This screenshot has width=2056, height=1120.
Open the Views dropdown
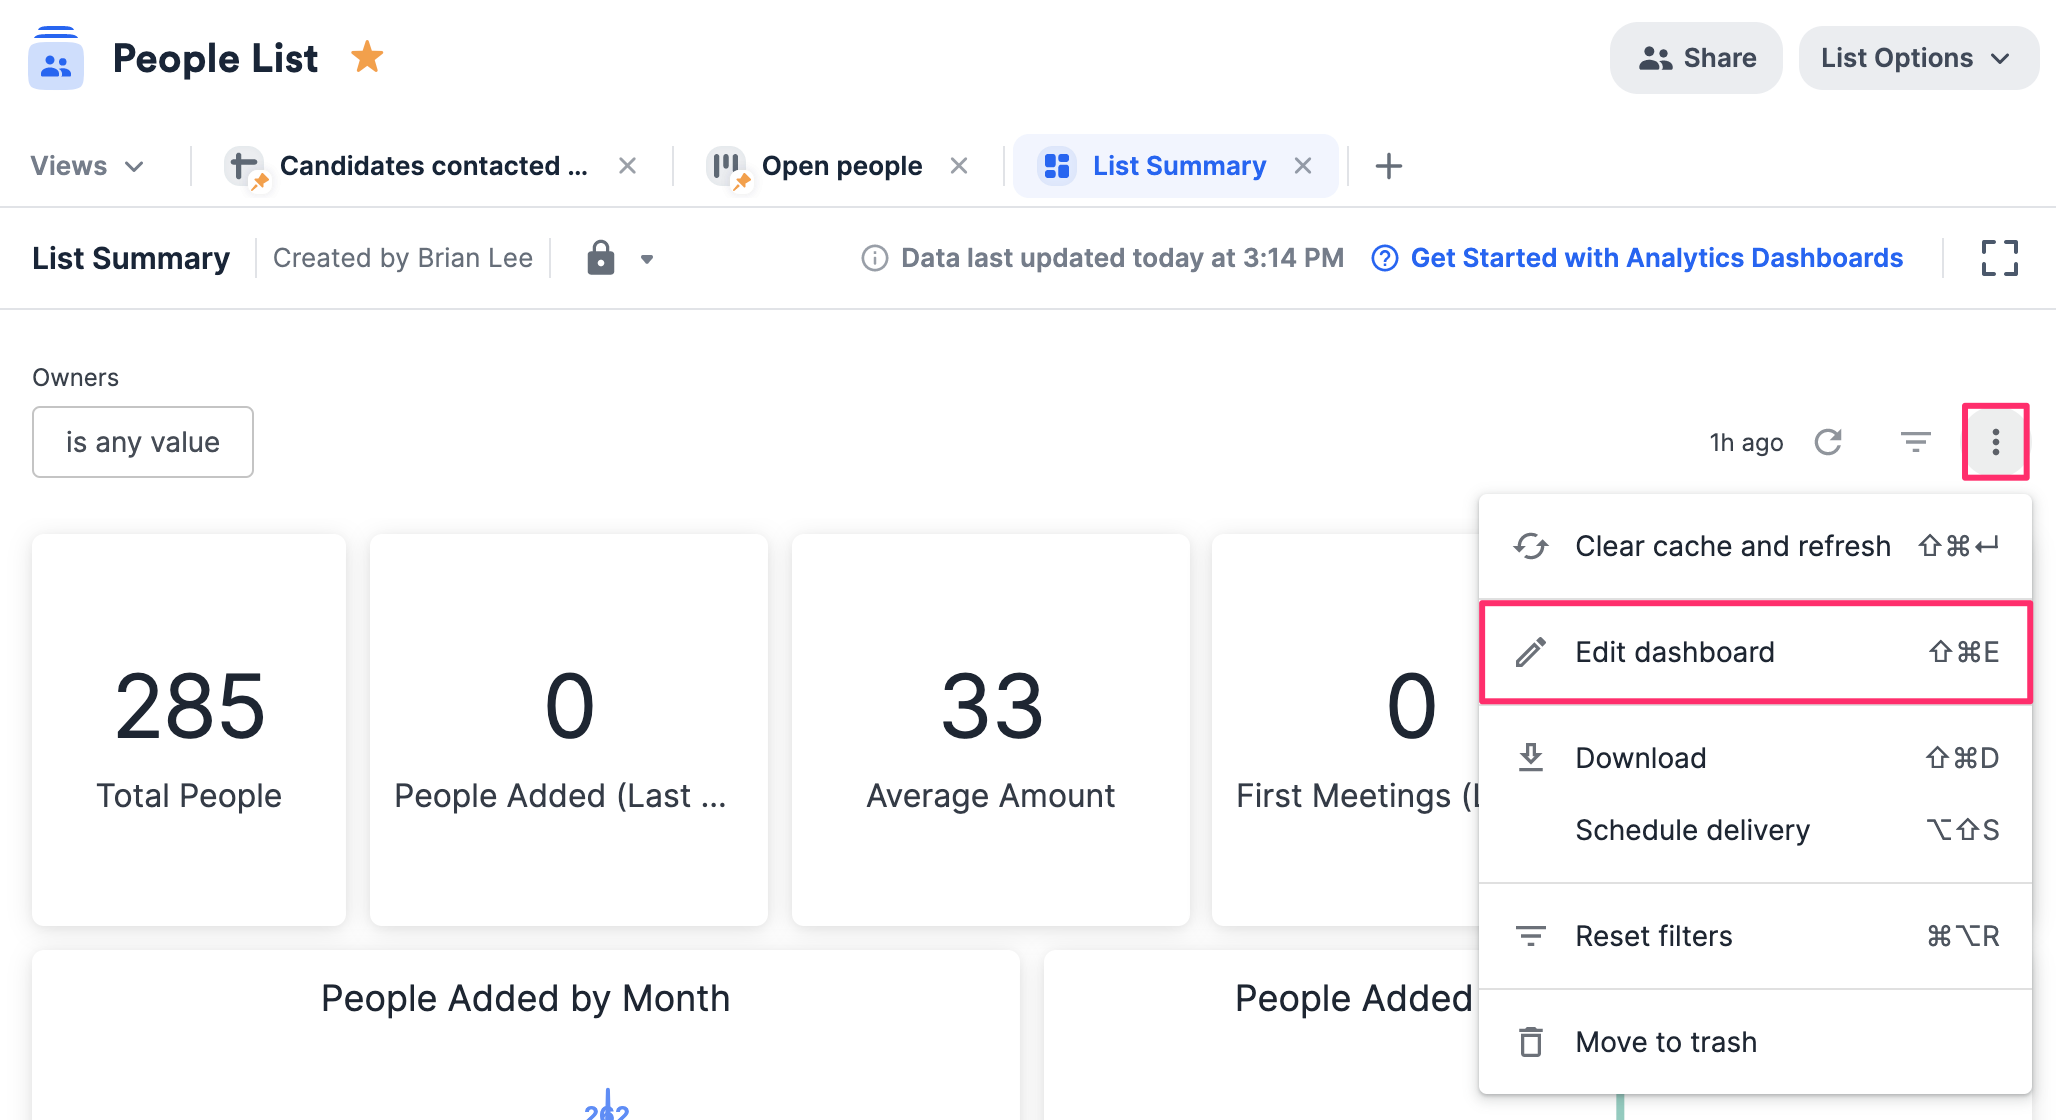click(88, 165)
